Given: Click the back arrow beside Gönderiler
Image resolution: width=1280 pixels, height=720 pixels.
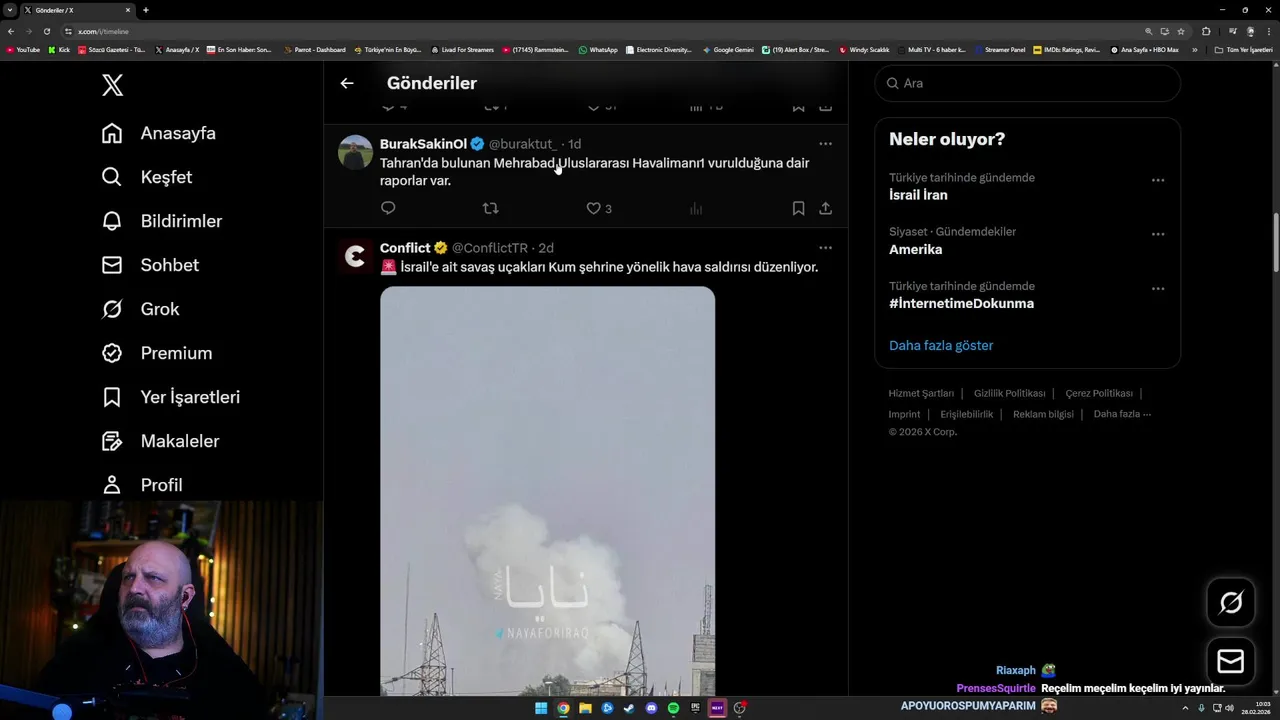Looking at the screenshot, I should point(347,83).
